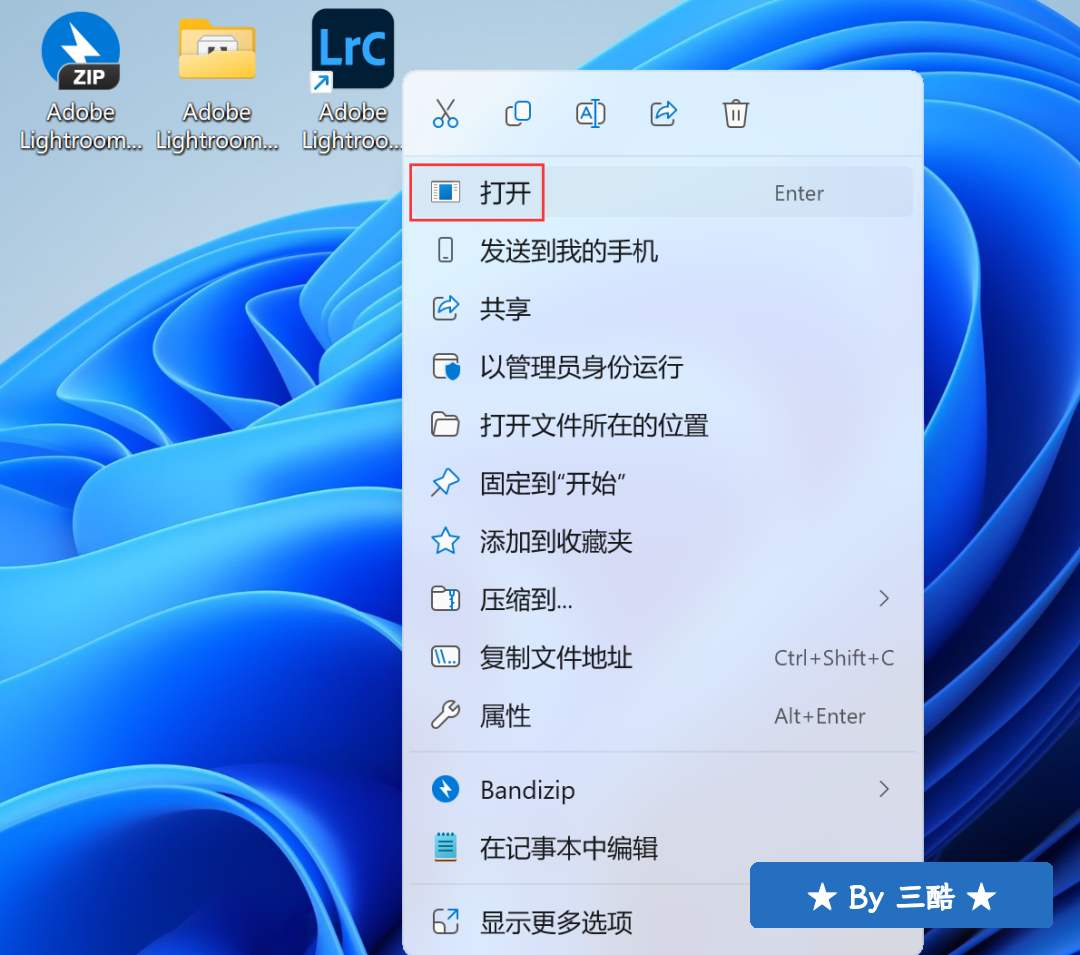The height and width of the screenshot is (955, 1080).
Task: Choose 以管理员身份运行
Action: point(661,367)
